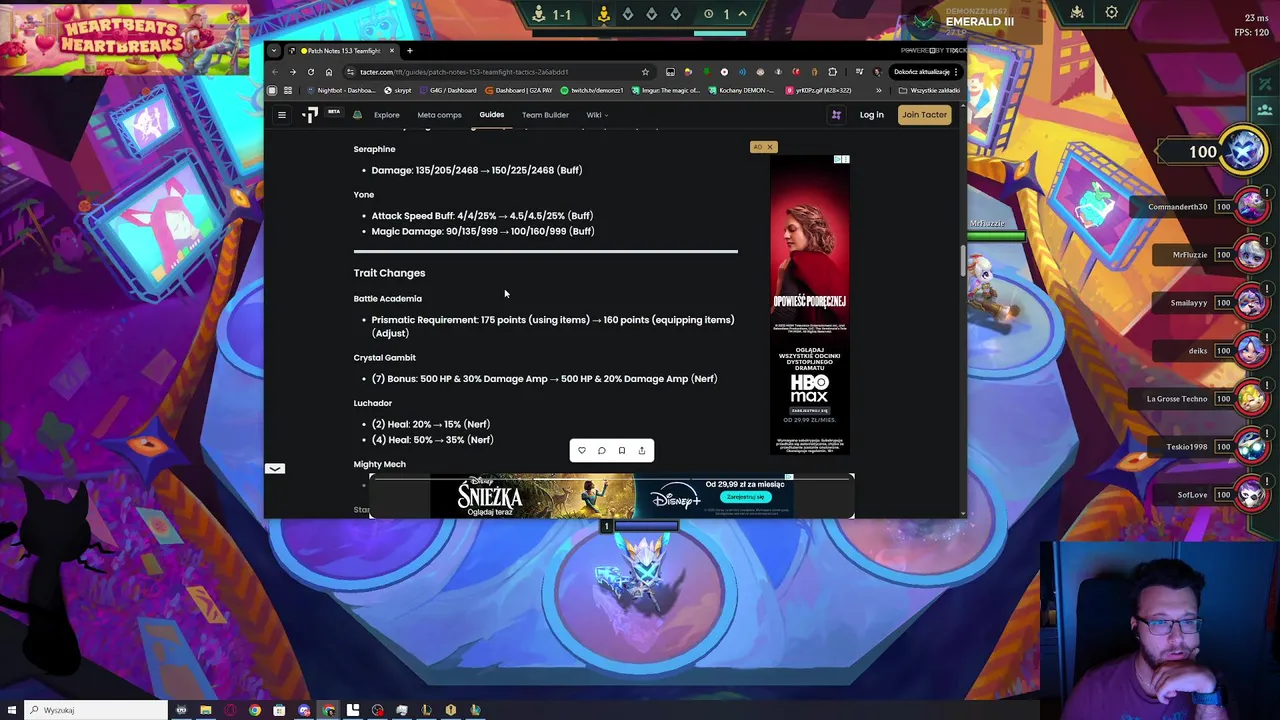Open the G4G / Dashboard bookmark
The image size is (1280, 720).
pos(448,90)
